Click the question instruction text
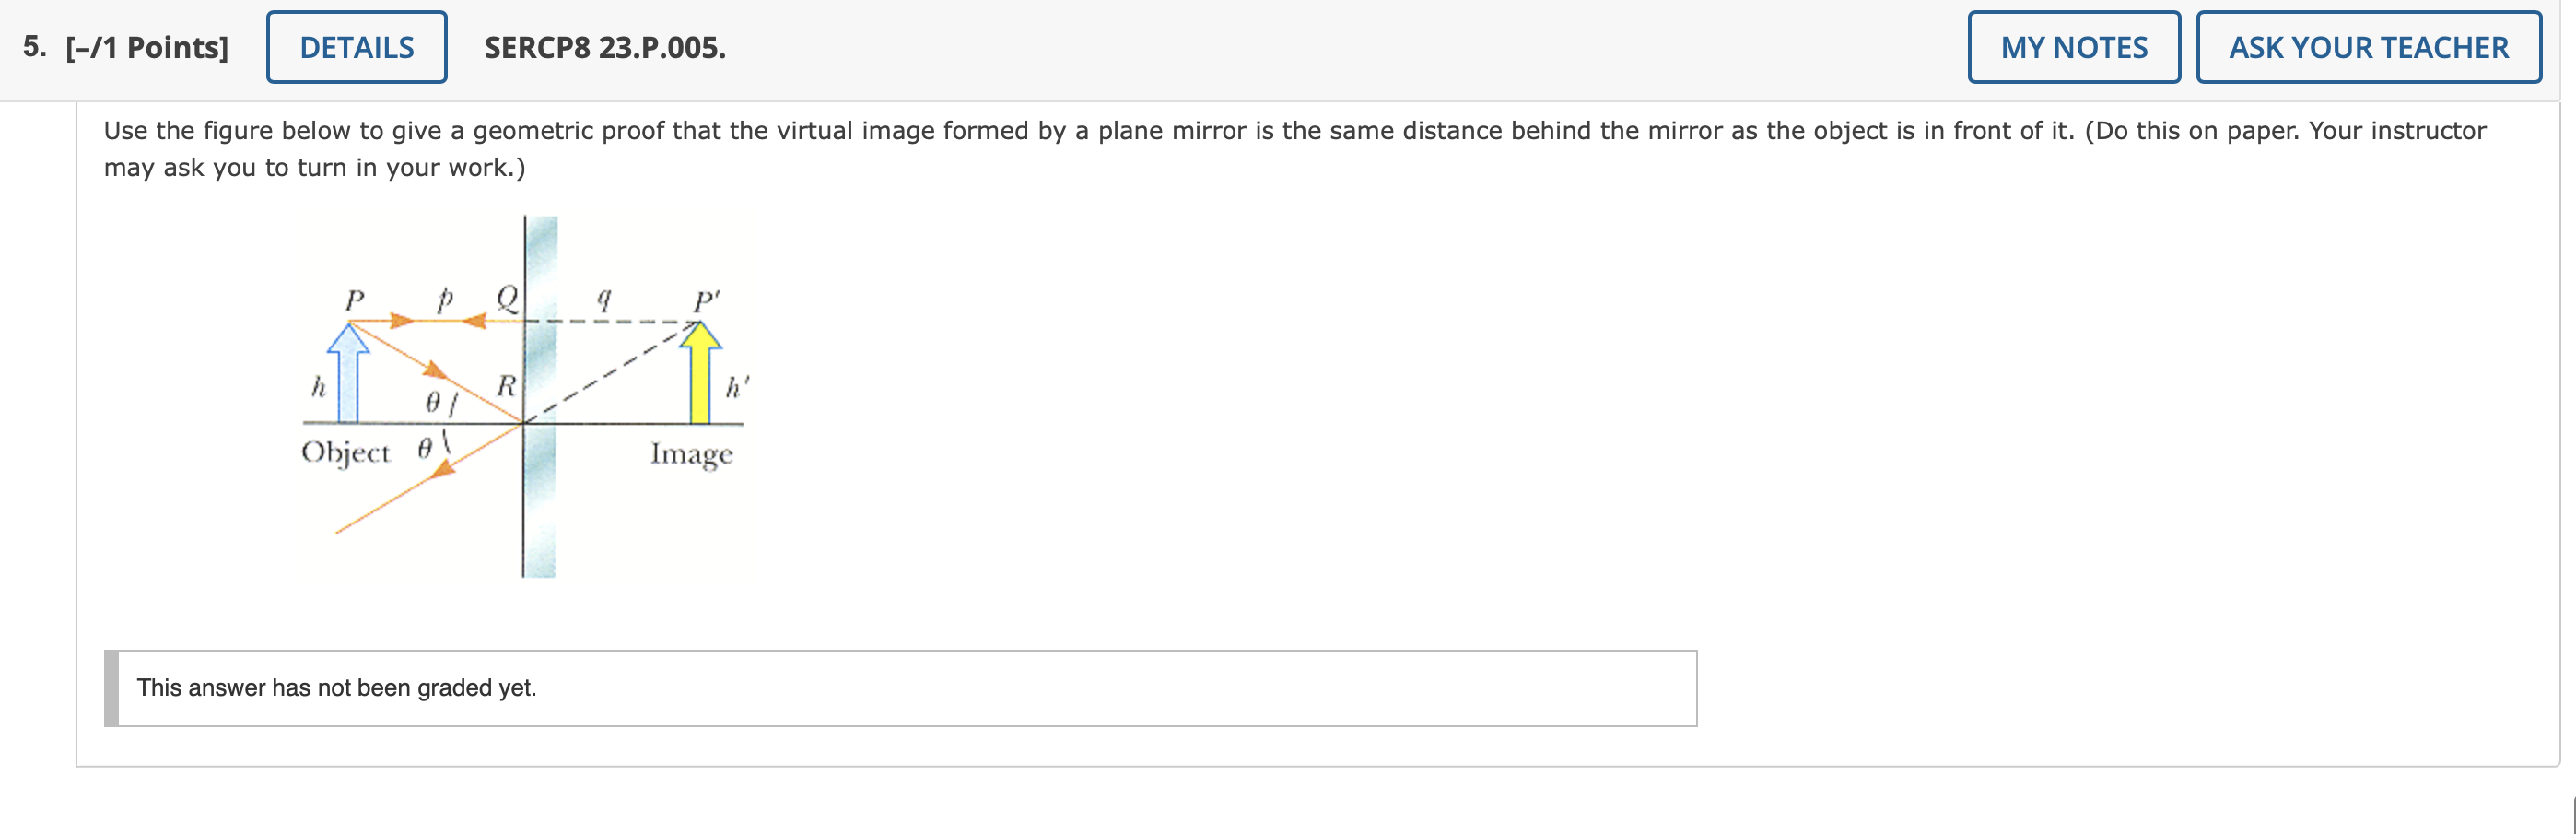 click(1295, 149)
